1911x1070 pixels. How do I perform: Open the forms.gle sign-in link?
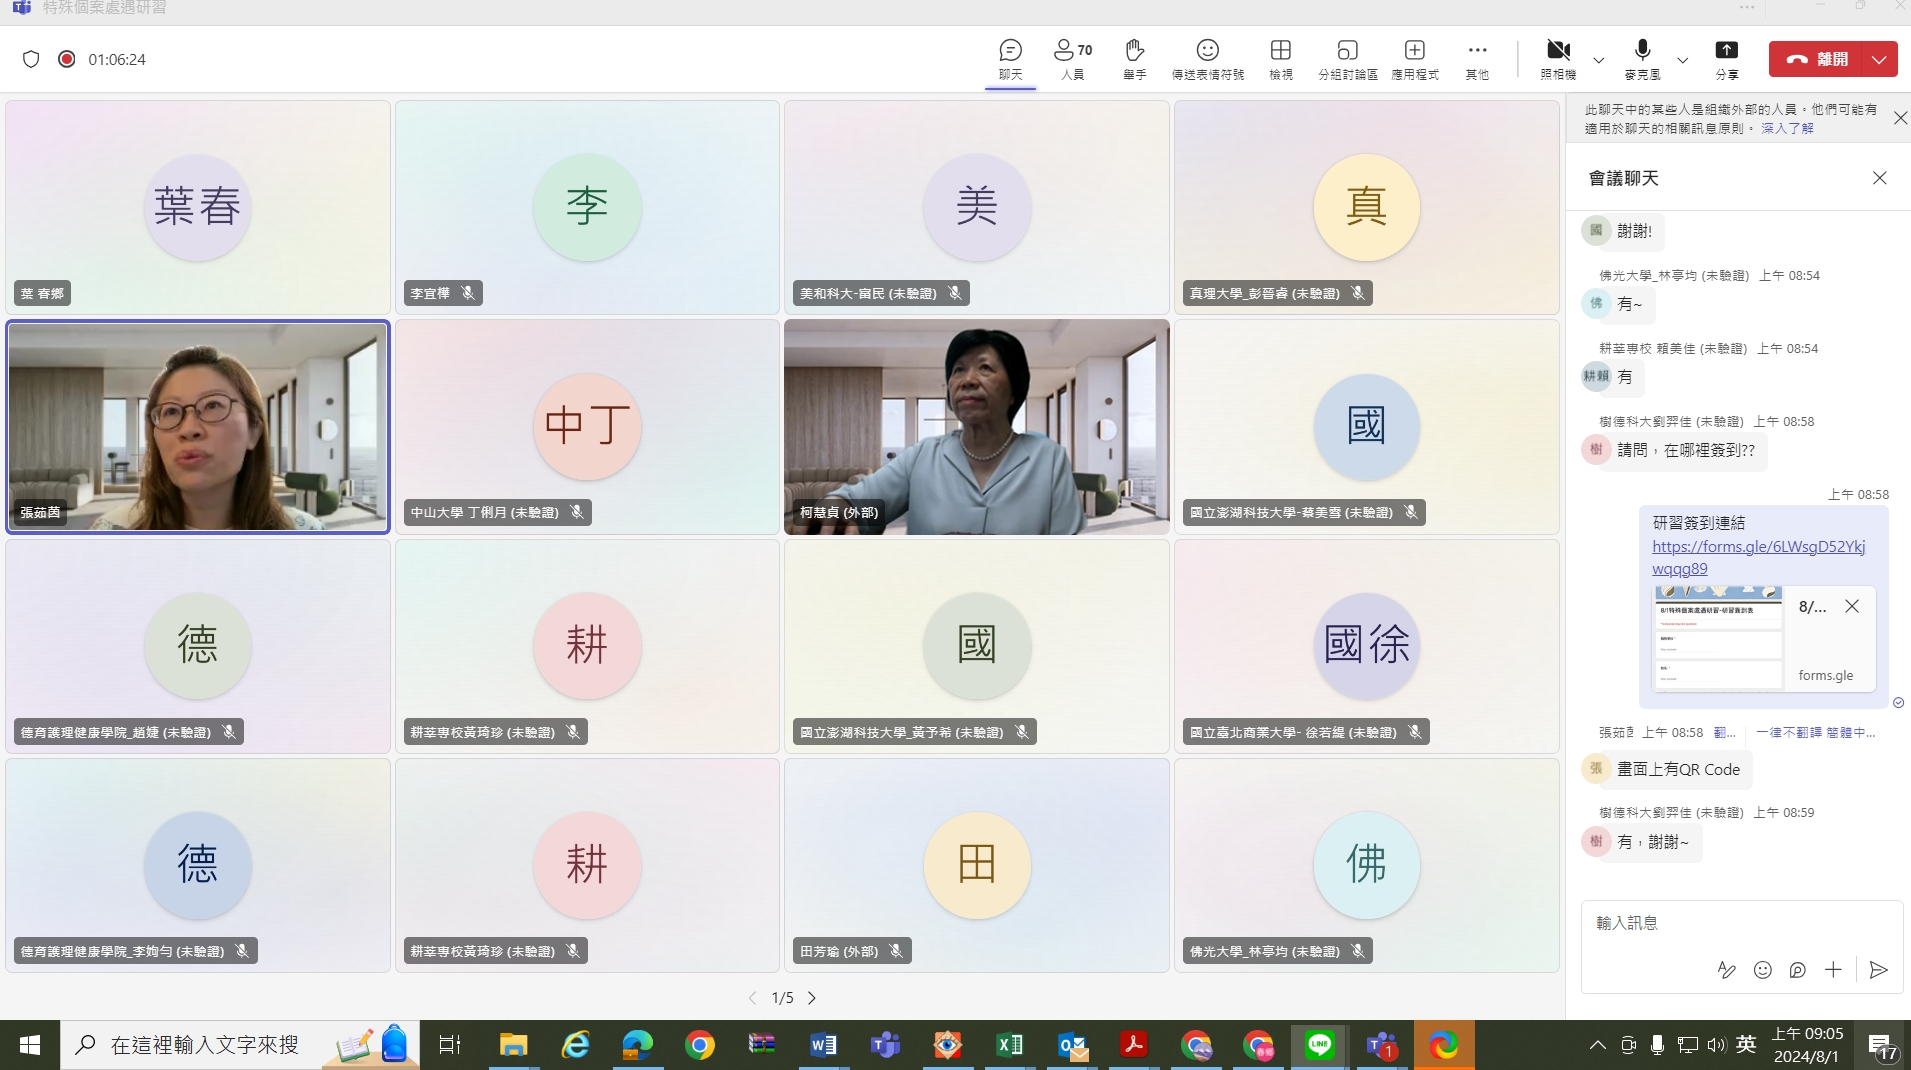click(1758, 557)
